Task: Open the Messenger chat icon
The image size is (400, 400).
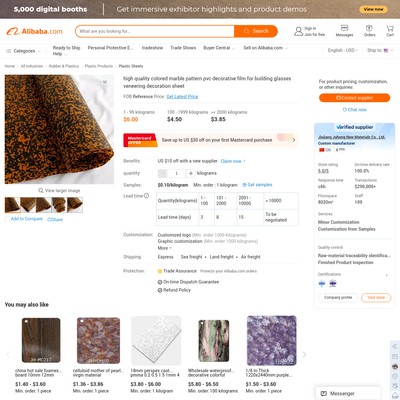Action: click(x=324, y=393)
